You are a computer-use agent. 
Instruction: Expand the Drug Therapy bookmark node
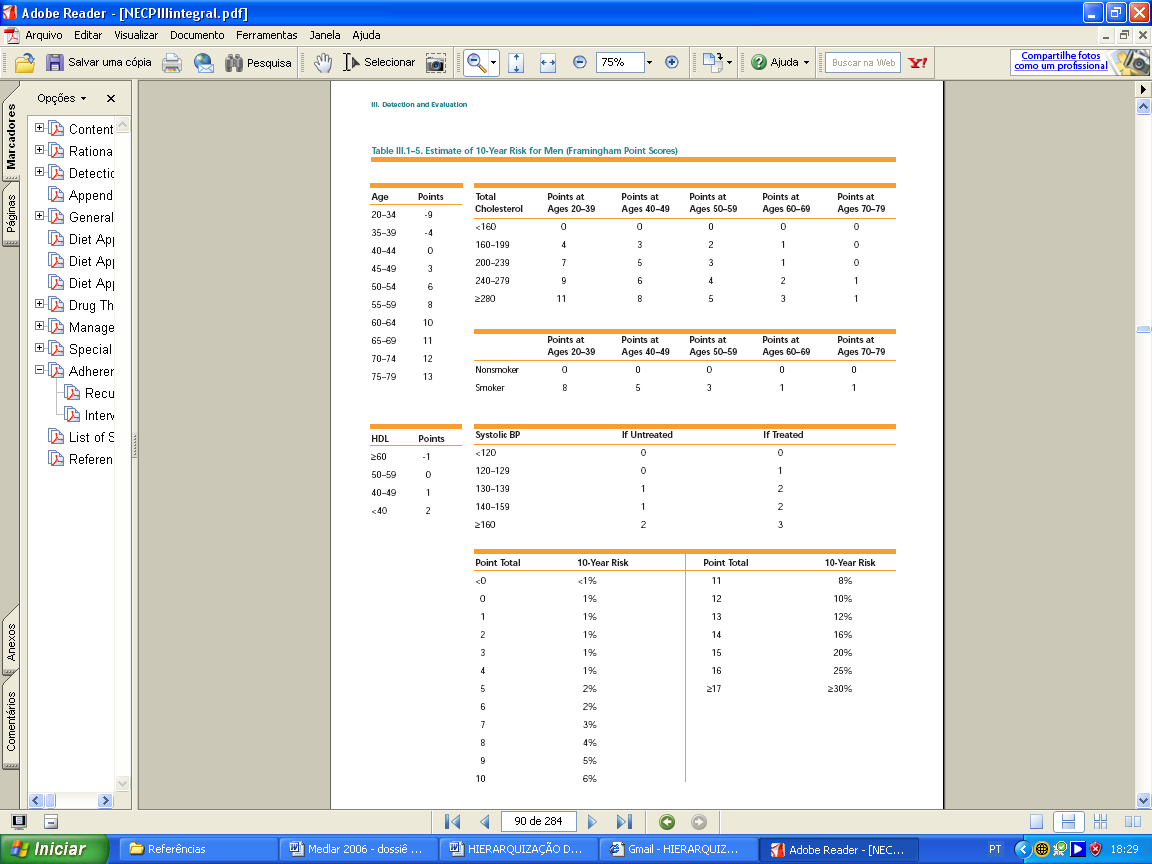pos(40,305)
